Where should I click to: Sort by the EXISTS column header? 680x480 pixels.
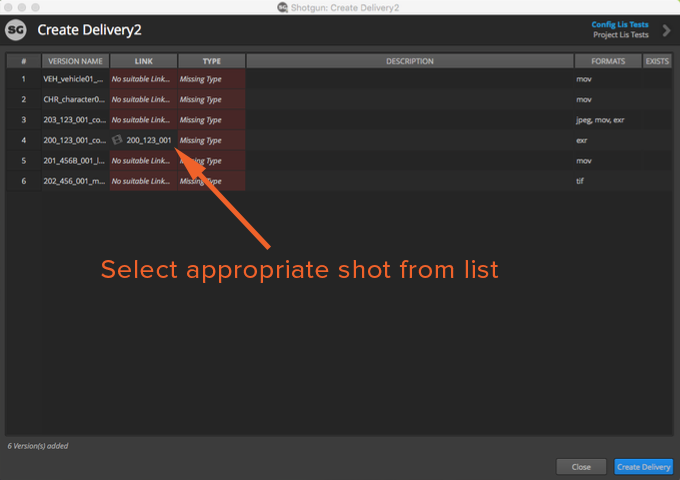(657, 61)
